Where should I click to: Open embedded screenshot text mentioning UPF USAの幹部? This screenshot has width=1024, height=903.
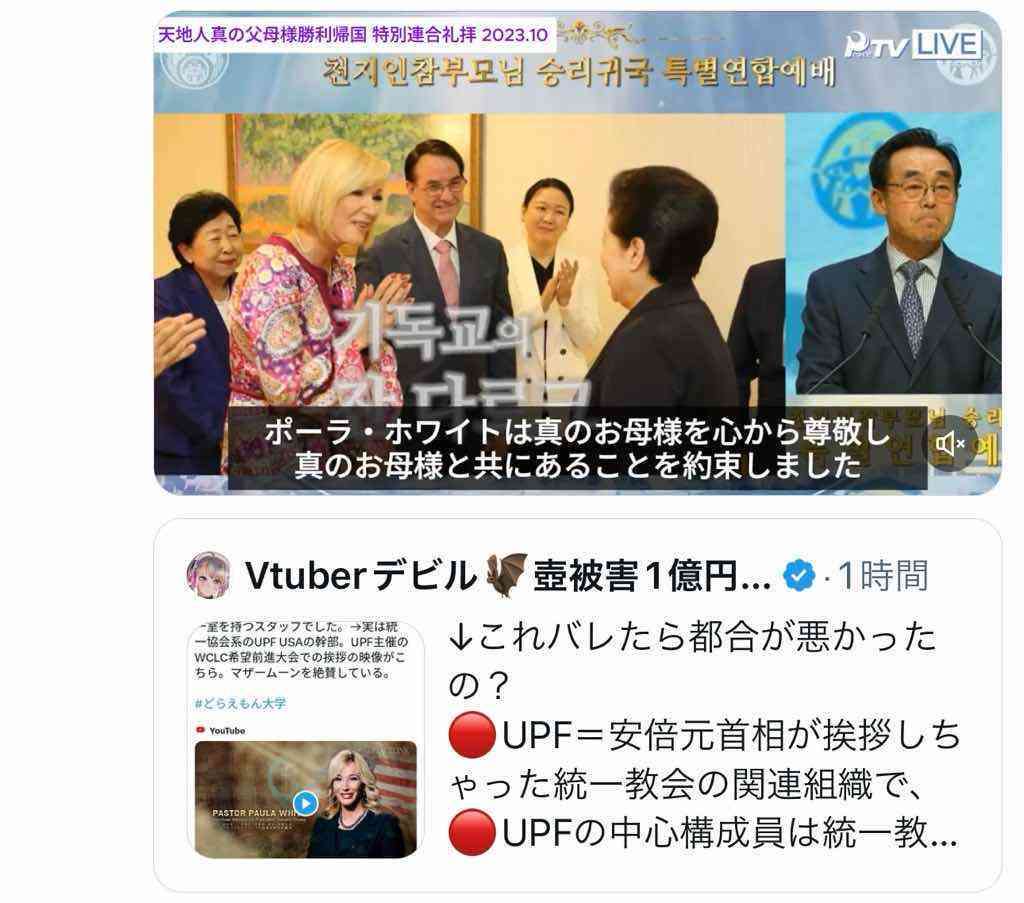click(301, 650)
